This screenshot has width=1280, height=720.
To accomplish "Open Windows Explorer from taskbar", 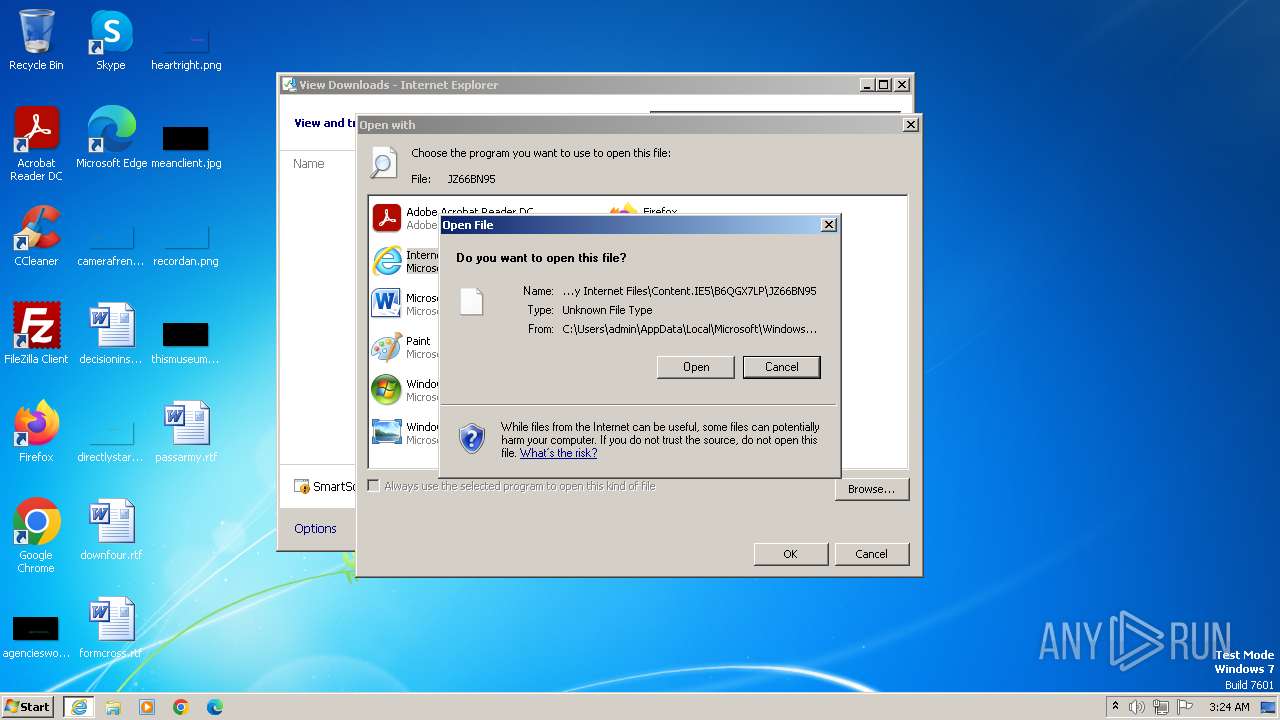I will click(x=113, y=707).
